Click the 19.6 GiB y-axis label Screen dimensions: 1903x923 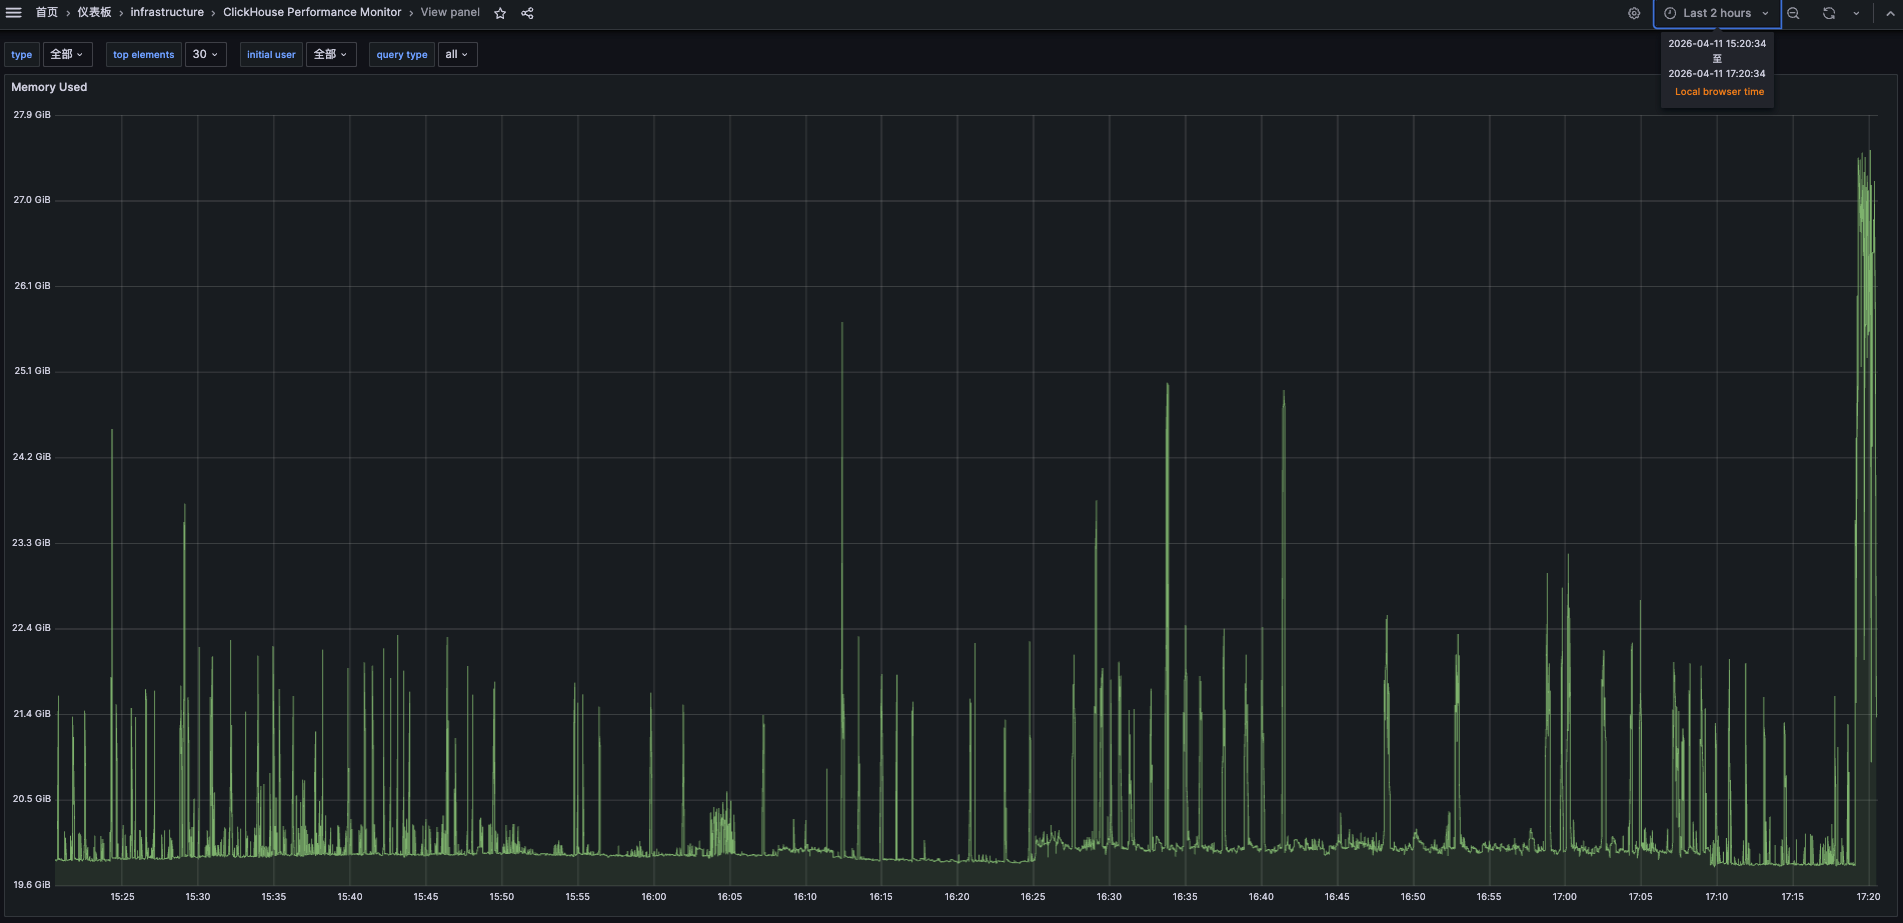point(32,885)
